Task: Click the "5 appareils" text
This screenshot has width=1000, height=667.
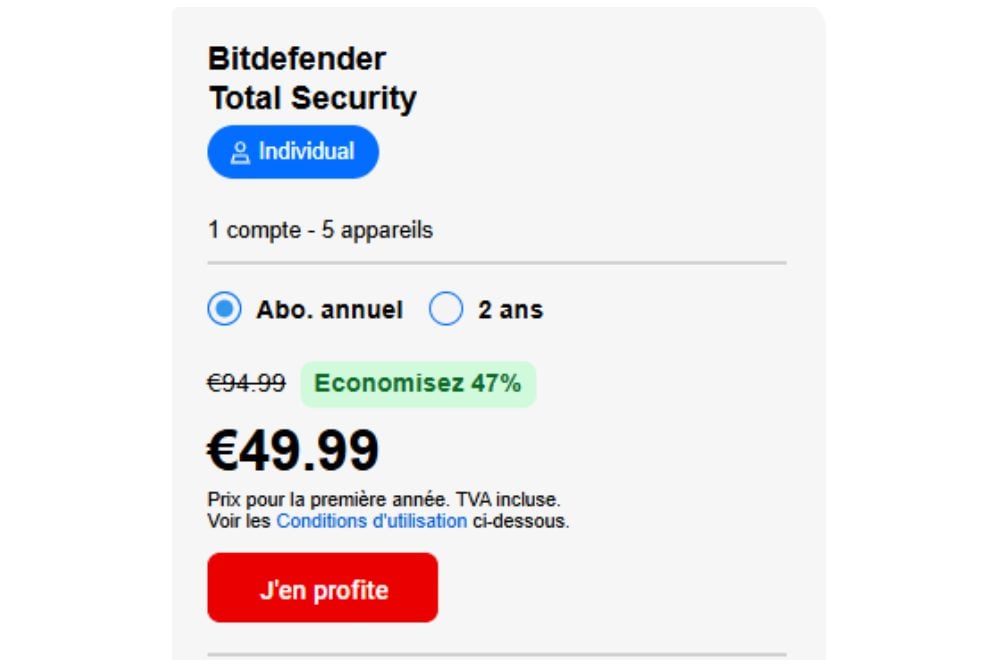Action: pyautogui.click(x=377, y=230)
